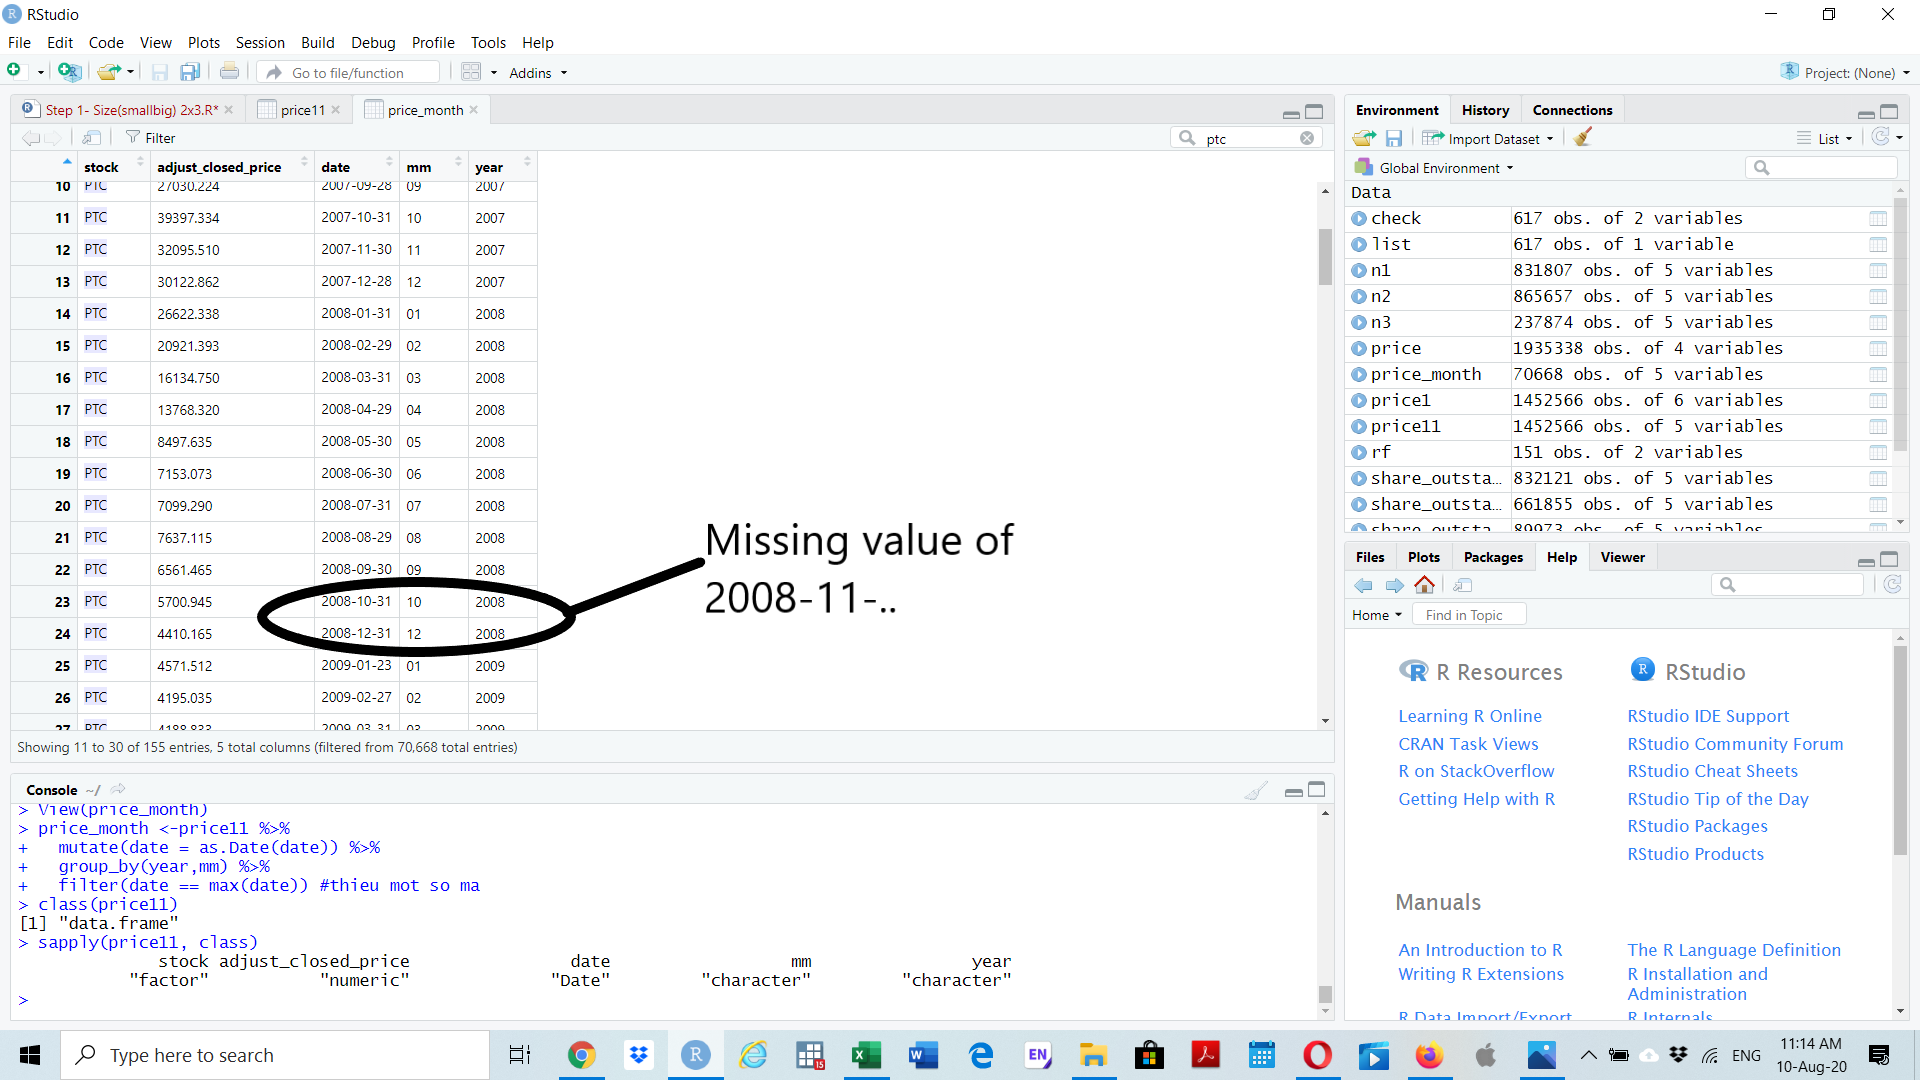Click the data viewer vertical scrollbar thumb

(1325, 256)
